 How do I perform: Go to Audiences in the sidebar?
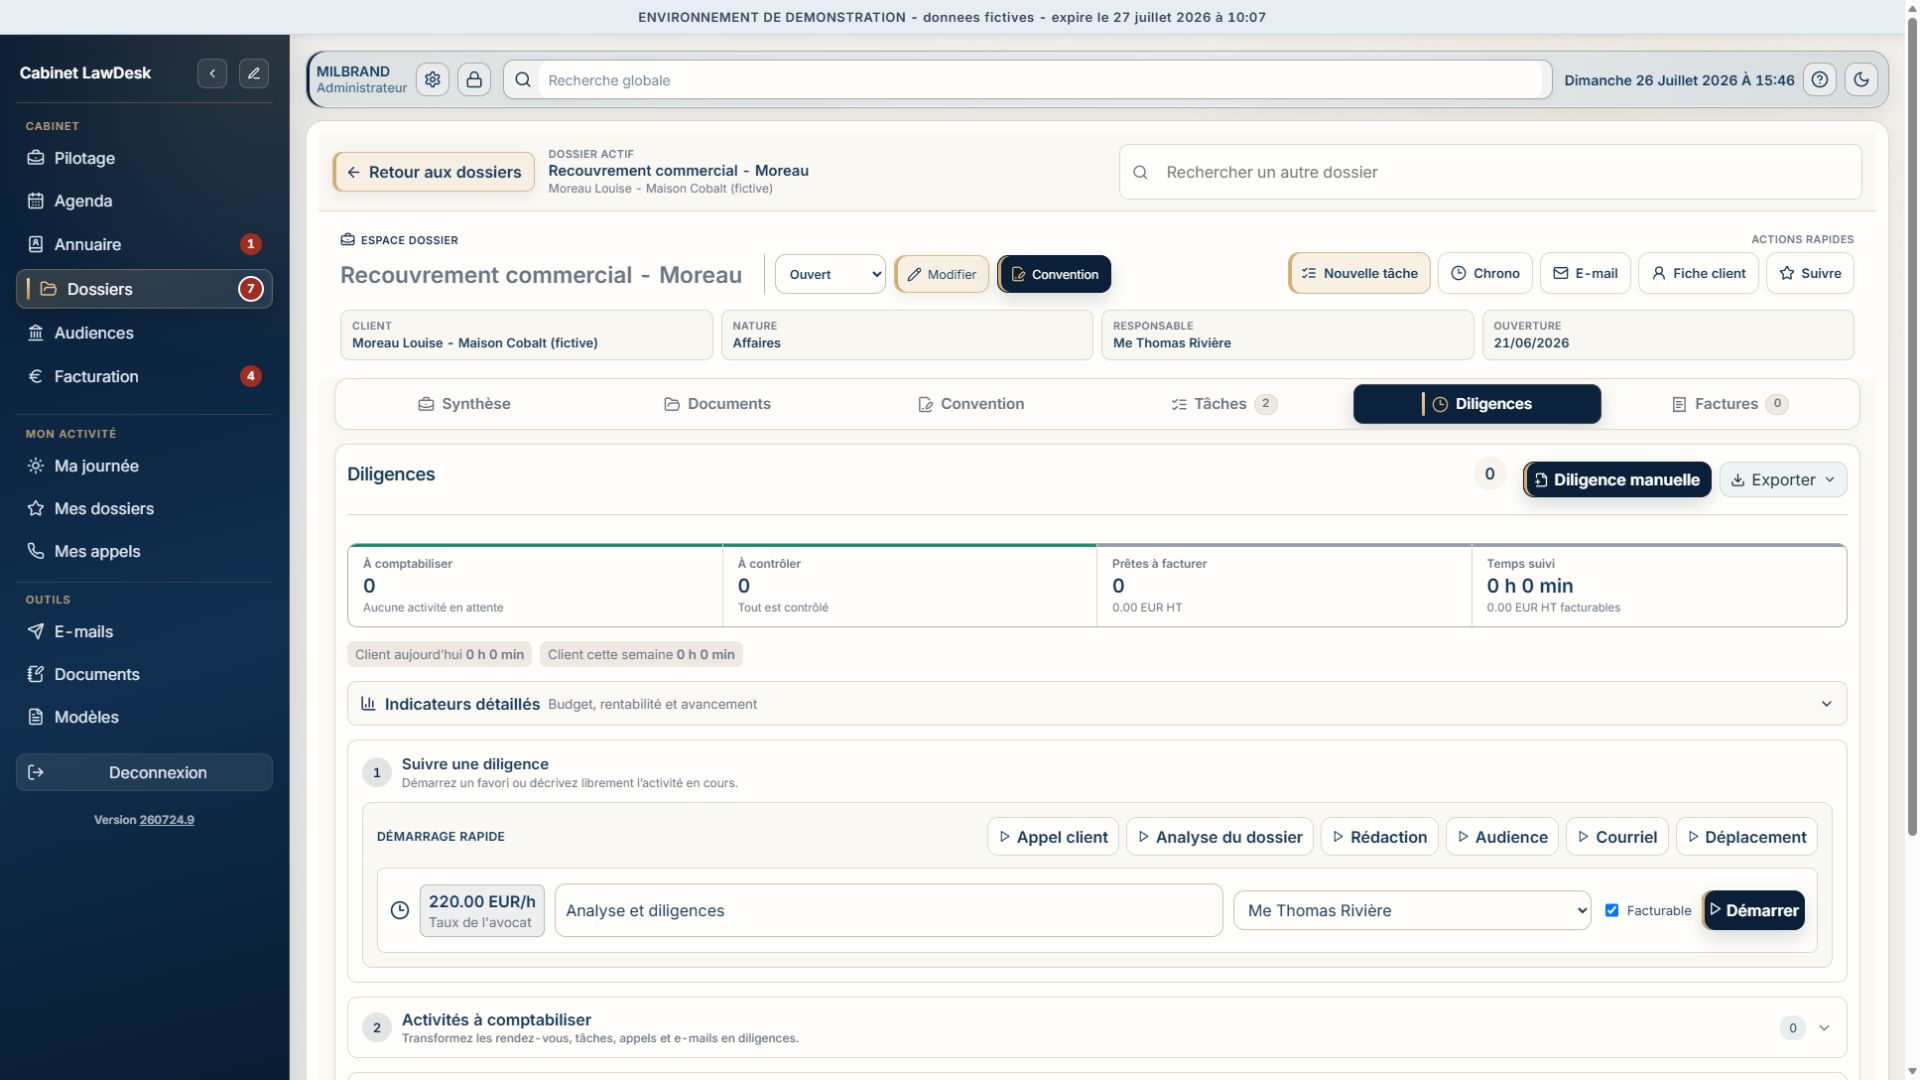(144, 333)
